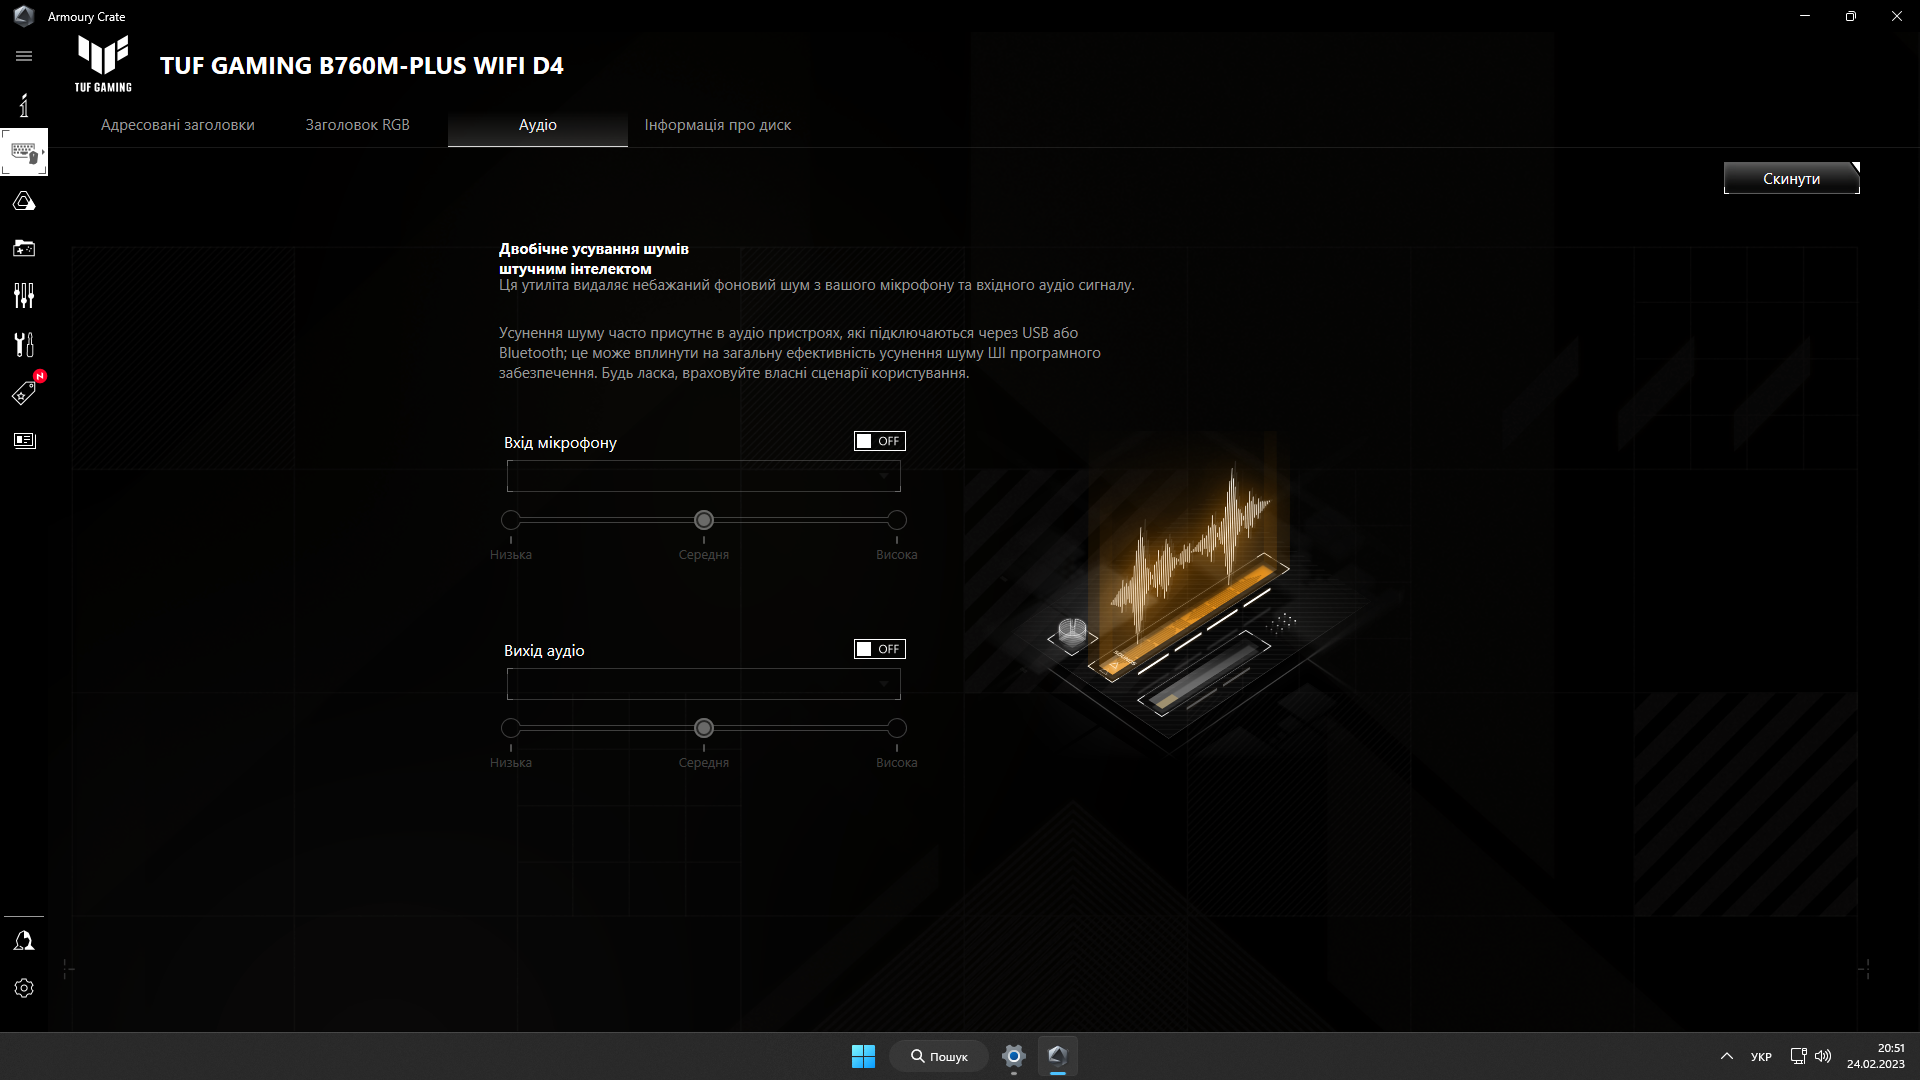
Task: Open the notification bell in sidebar
Action: [x=24, y=941]
